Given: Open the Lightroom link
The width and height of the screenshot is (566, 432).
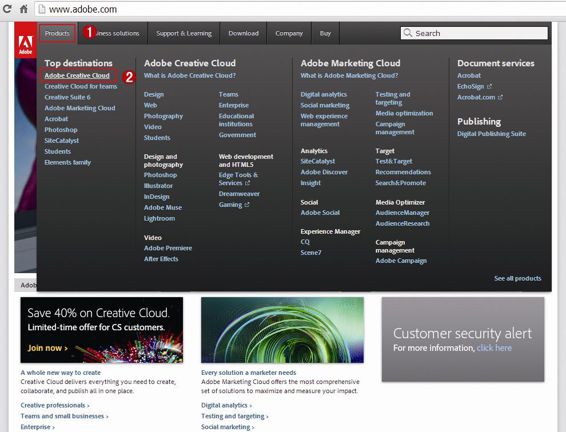Looking at the screenshot, I should (x=159, y=218).
